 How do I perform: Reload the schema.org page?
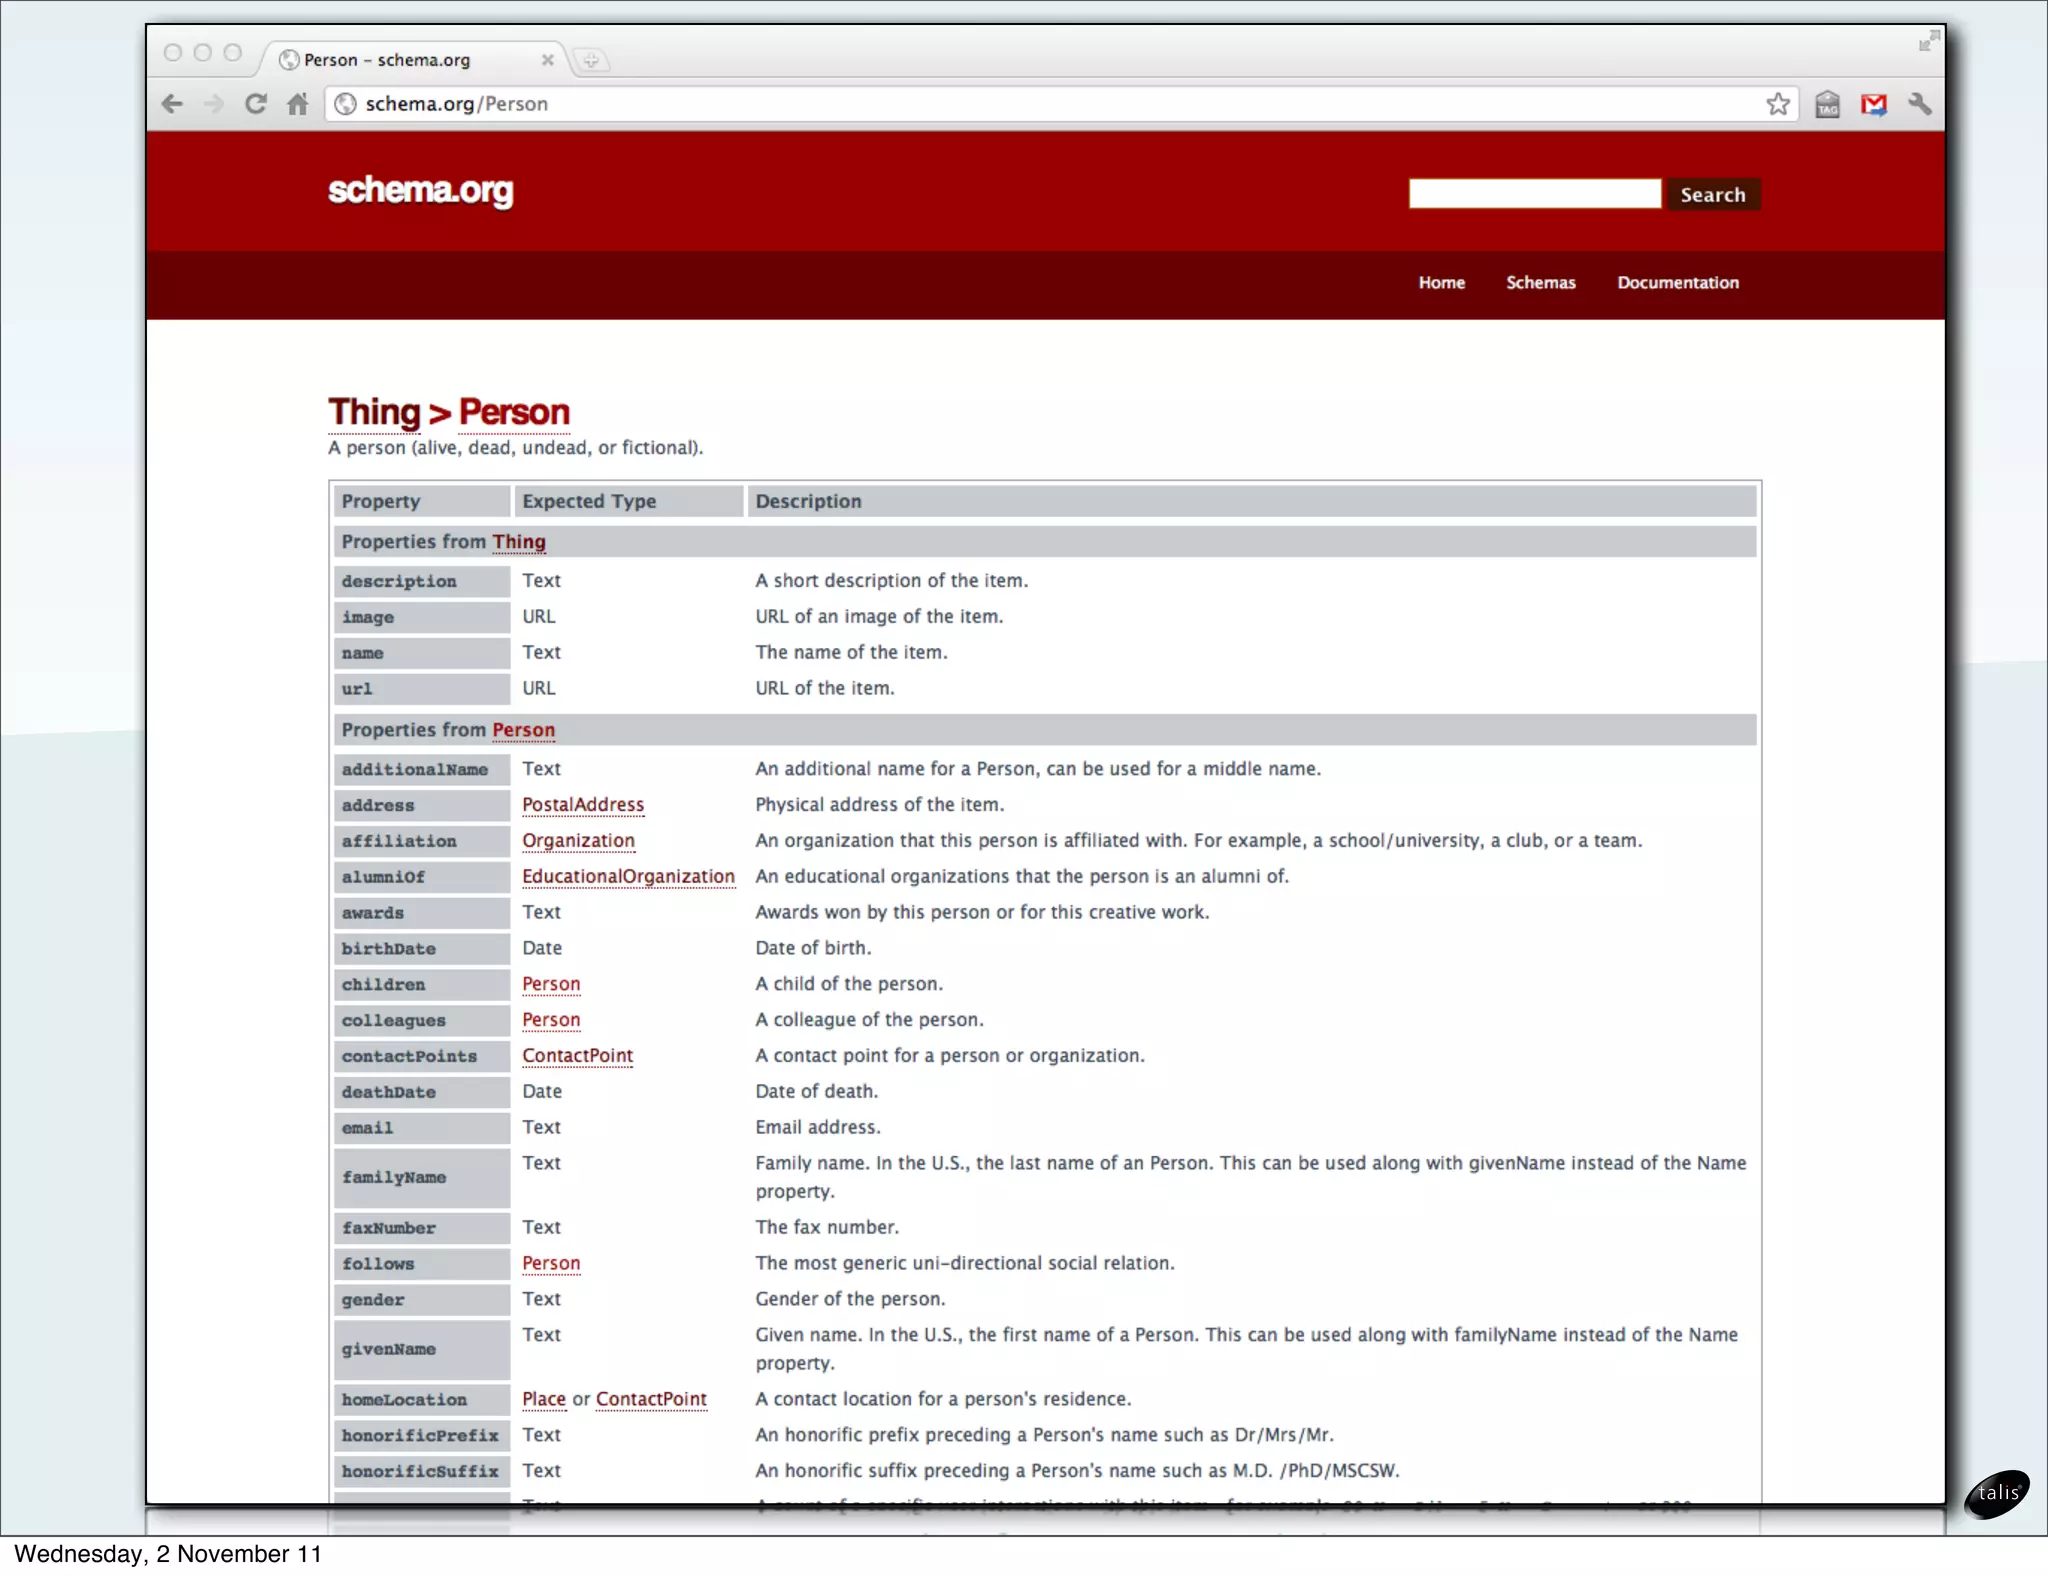pyautogui.click(x=256, y=104)
